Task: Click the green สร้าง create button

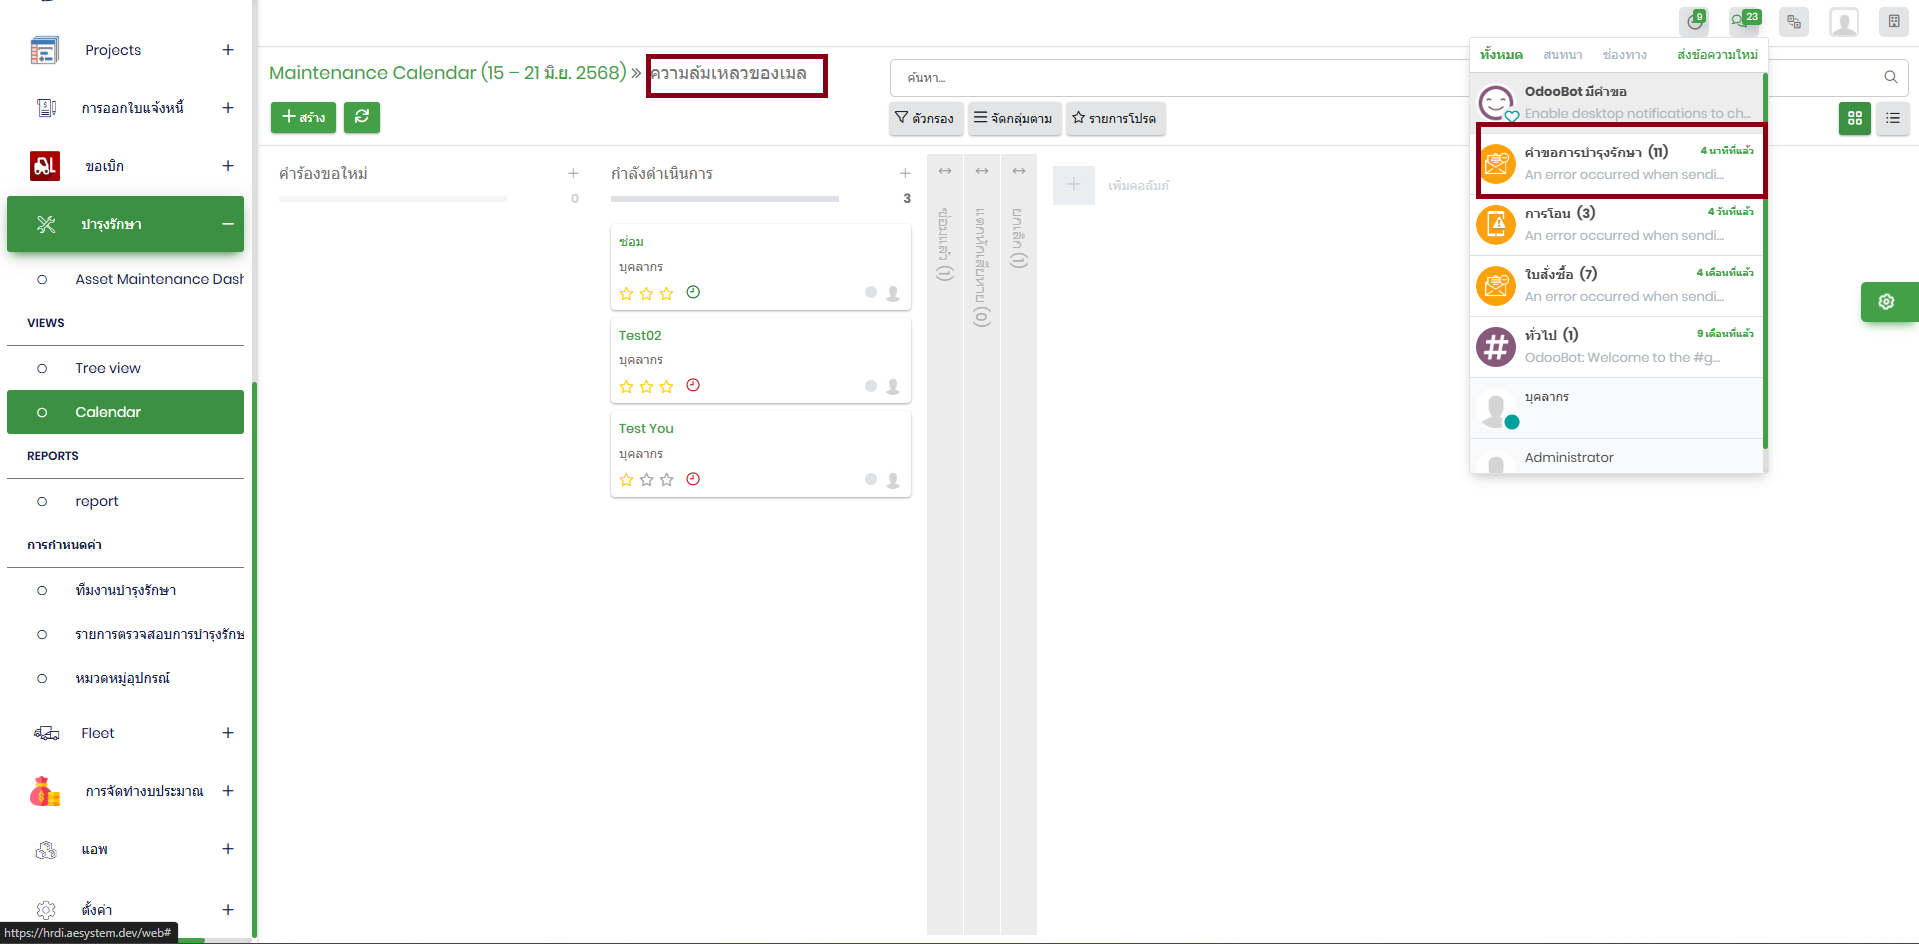Action: click(x=303, y=117)
